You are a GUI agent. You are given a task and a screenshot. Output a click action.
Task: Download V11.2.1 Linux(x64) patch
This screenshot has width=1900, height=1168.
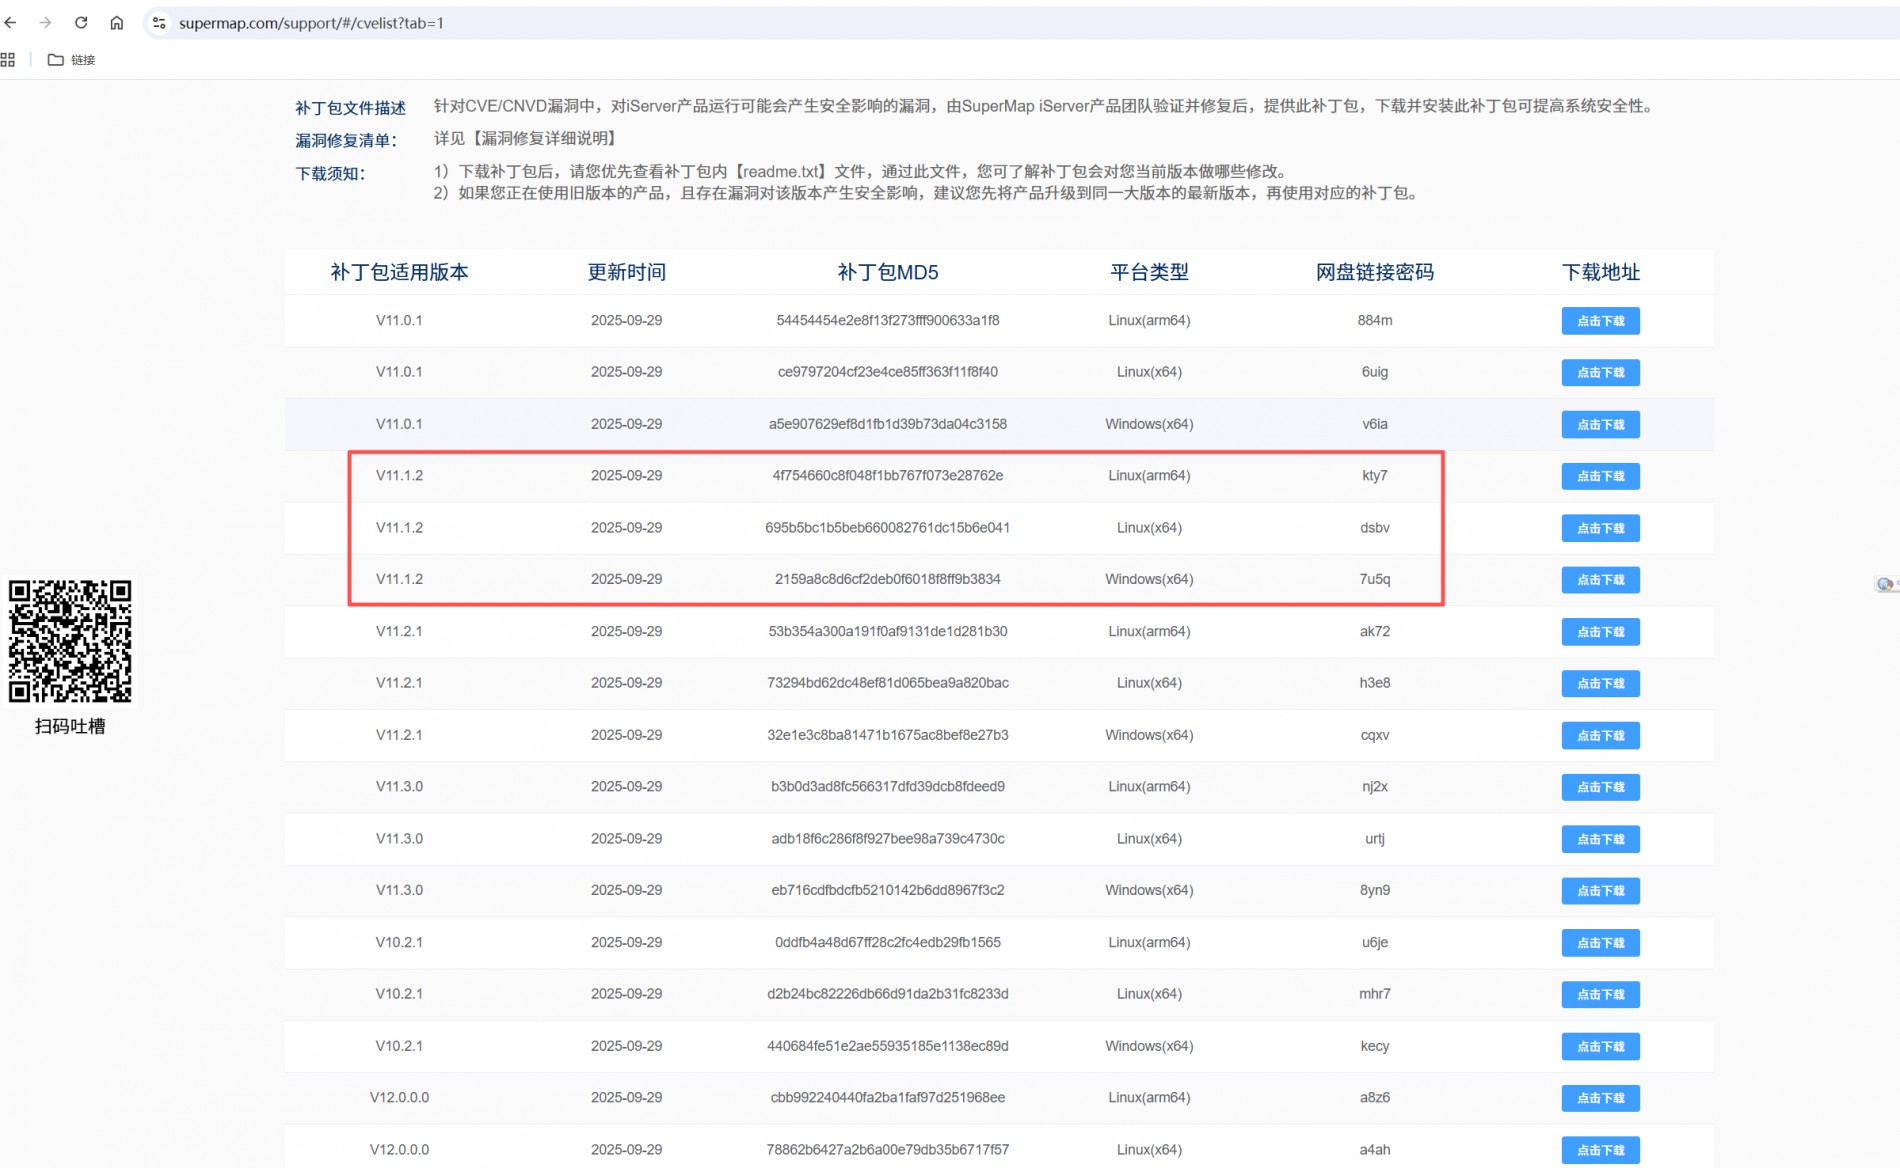pos(1600,684)
